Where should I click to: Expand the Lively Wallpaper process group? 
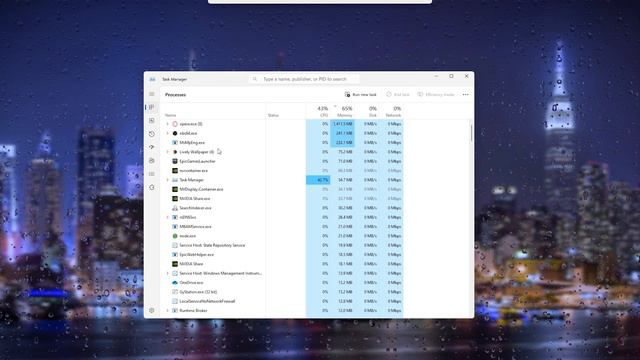(167, 152)
